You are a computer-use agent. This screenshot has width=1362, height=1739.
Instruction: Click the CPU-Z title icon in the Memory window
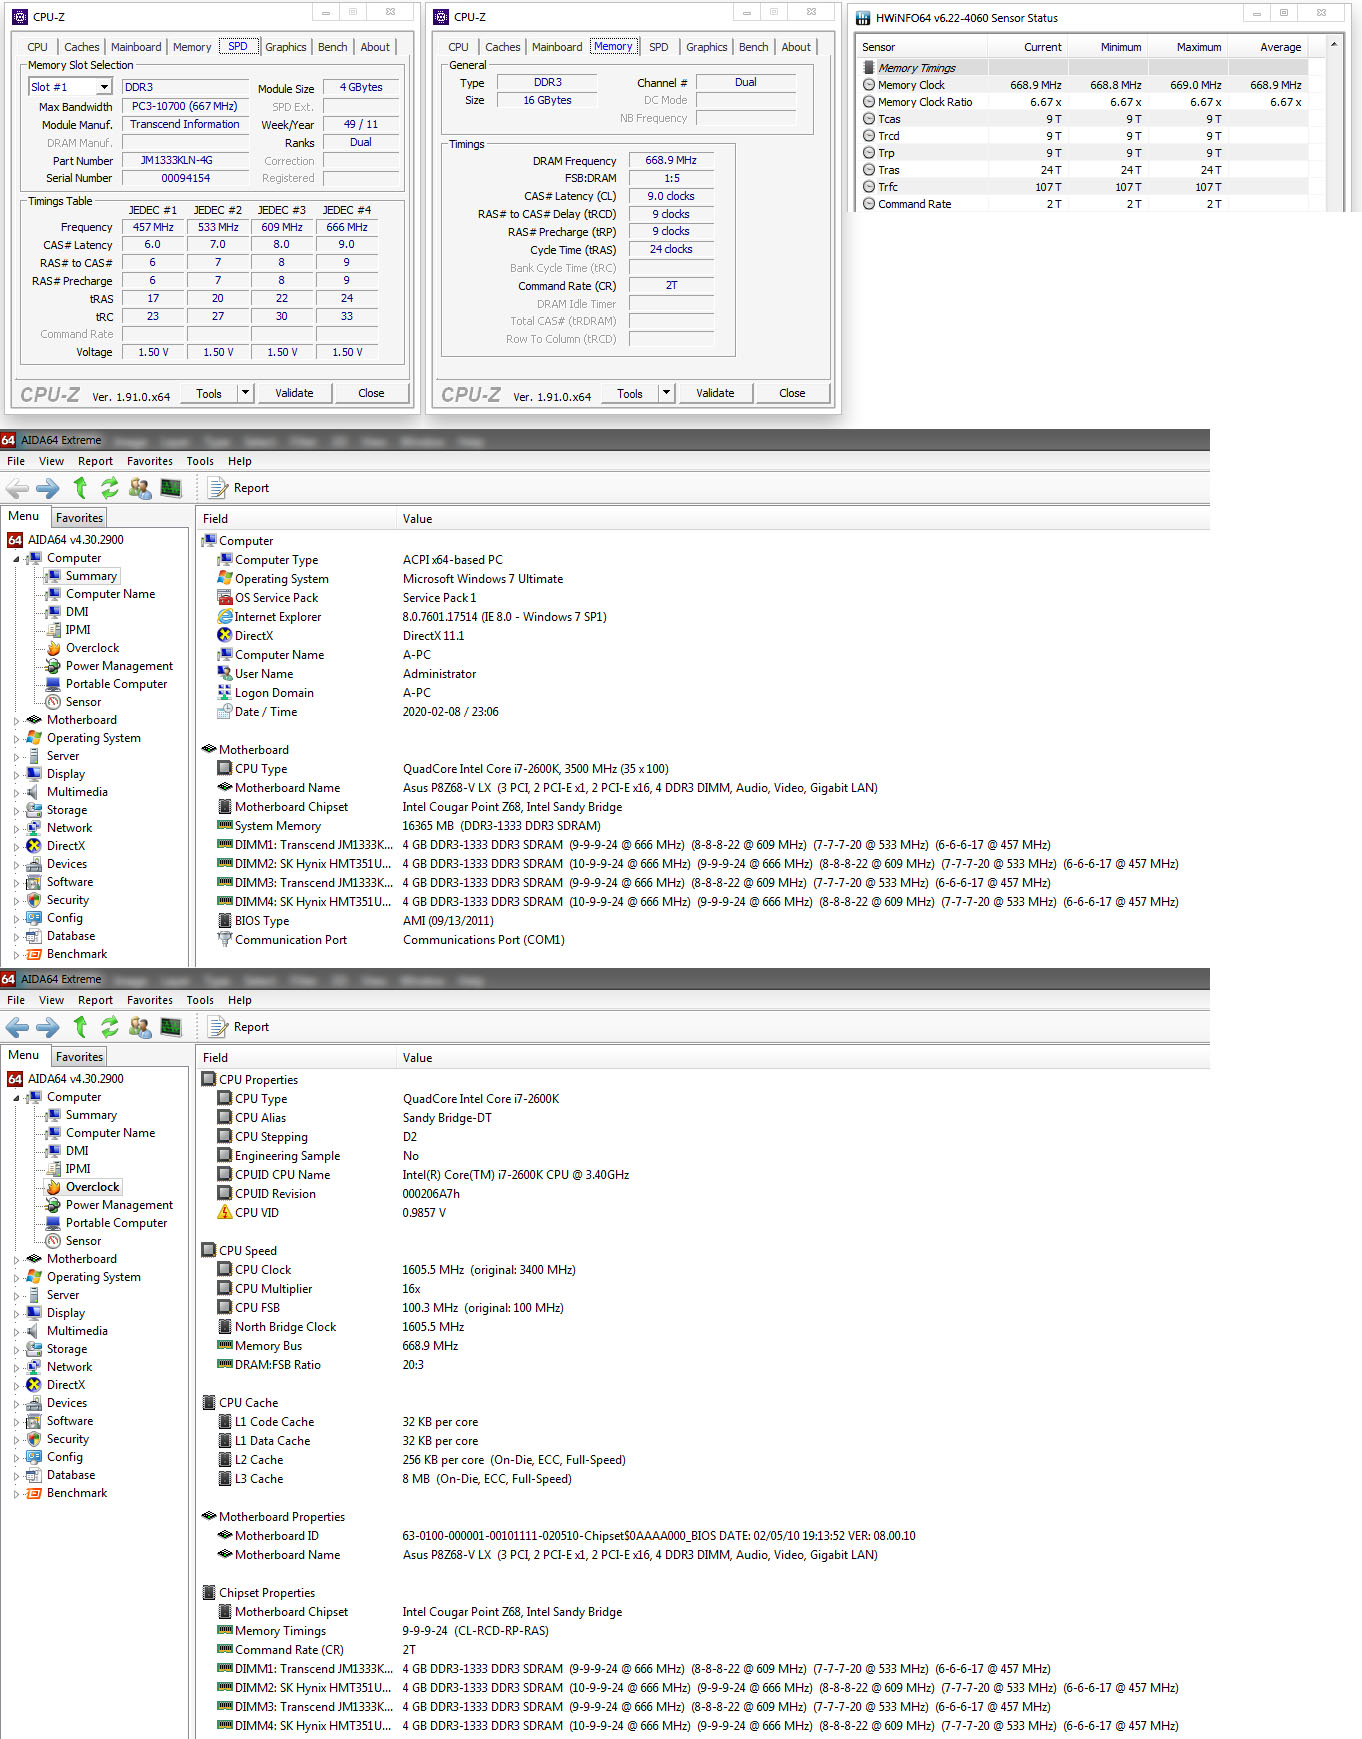click(x=440, y=17)
